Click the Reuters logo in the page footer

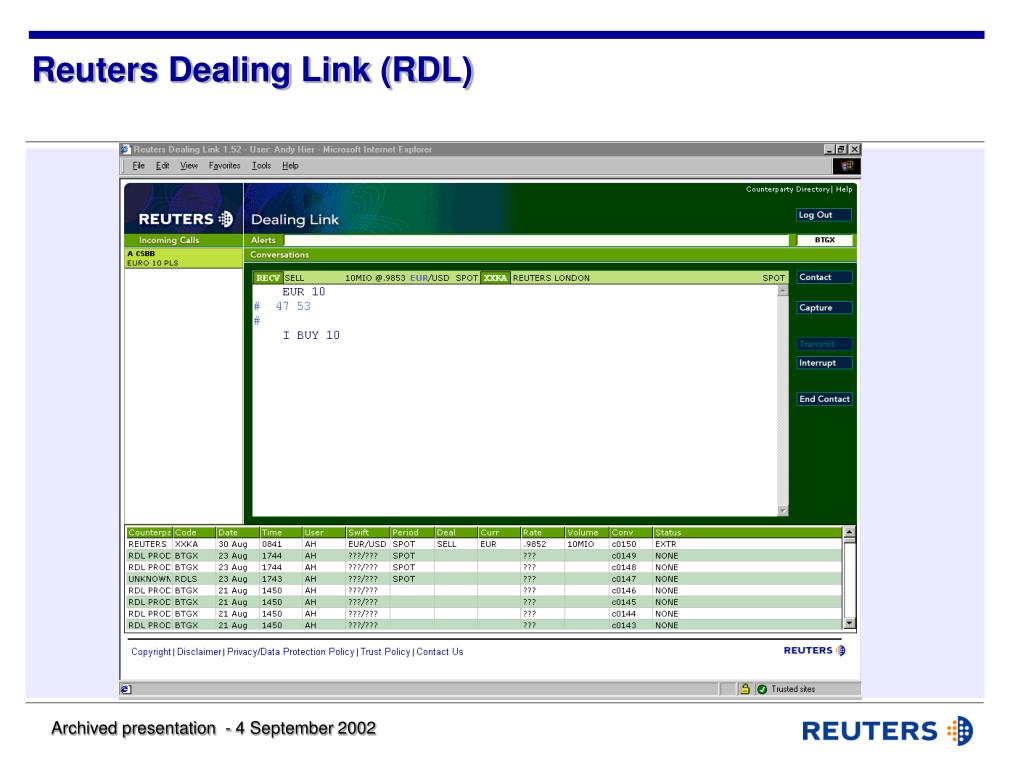814,650
